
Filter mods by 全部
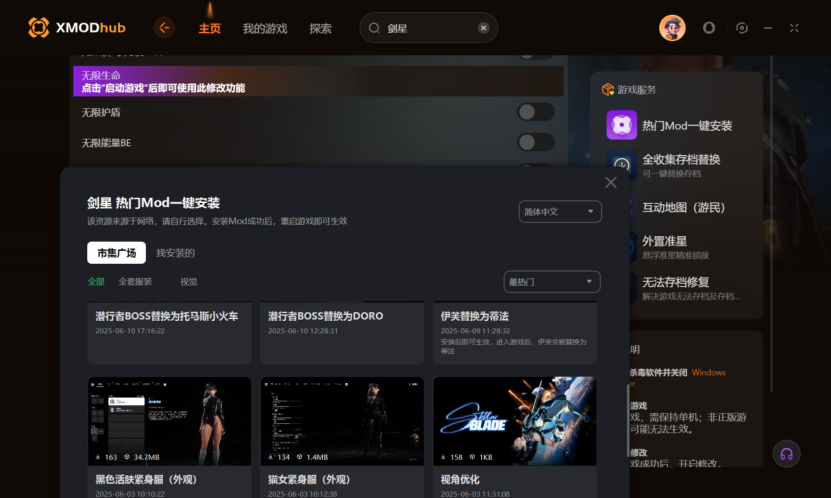[96, 281]
